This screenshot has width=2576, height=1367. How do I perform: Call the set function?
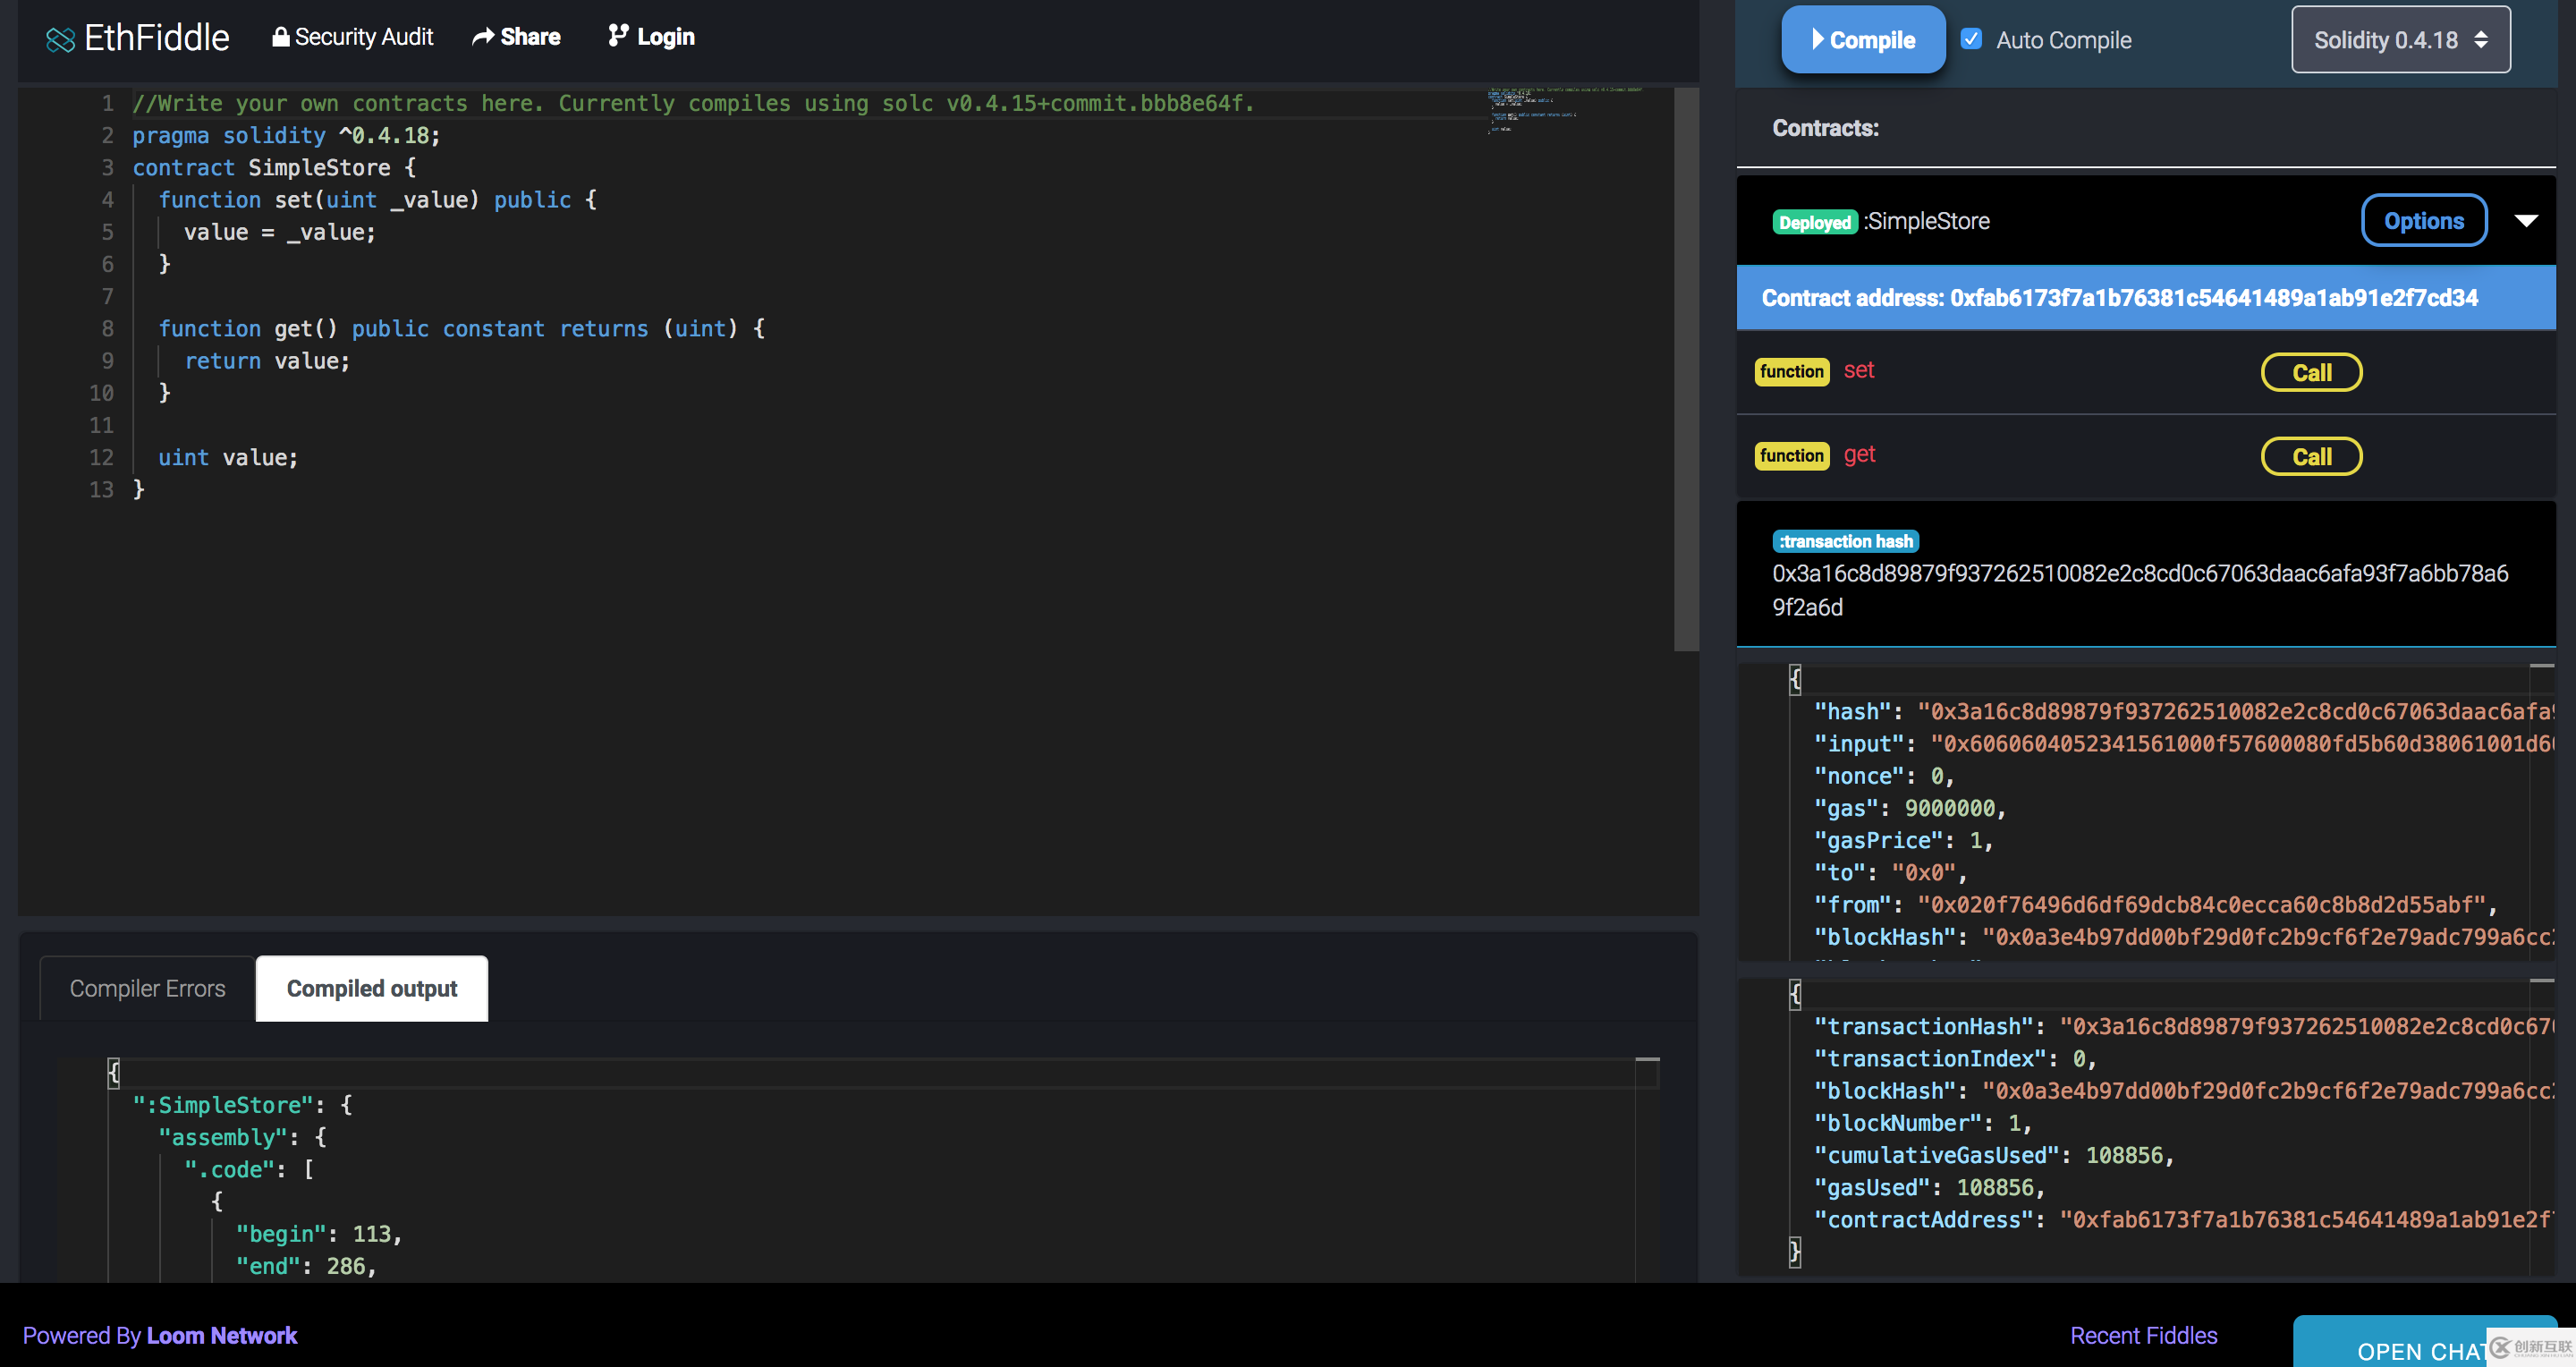point(2311,372)
